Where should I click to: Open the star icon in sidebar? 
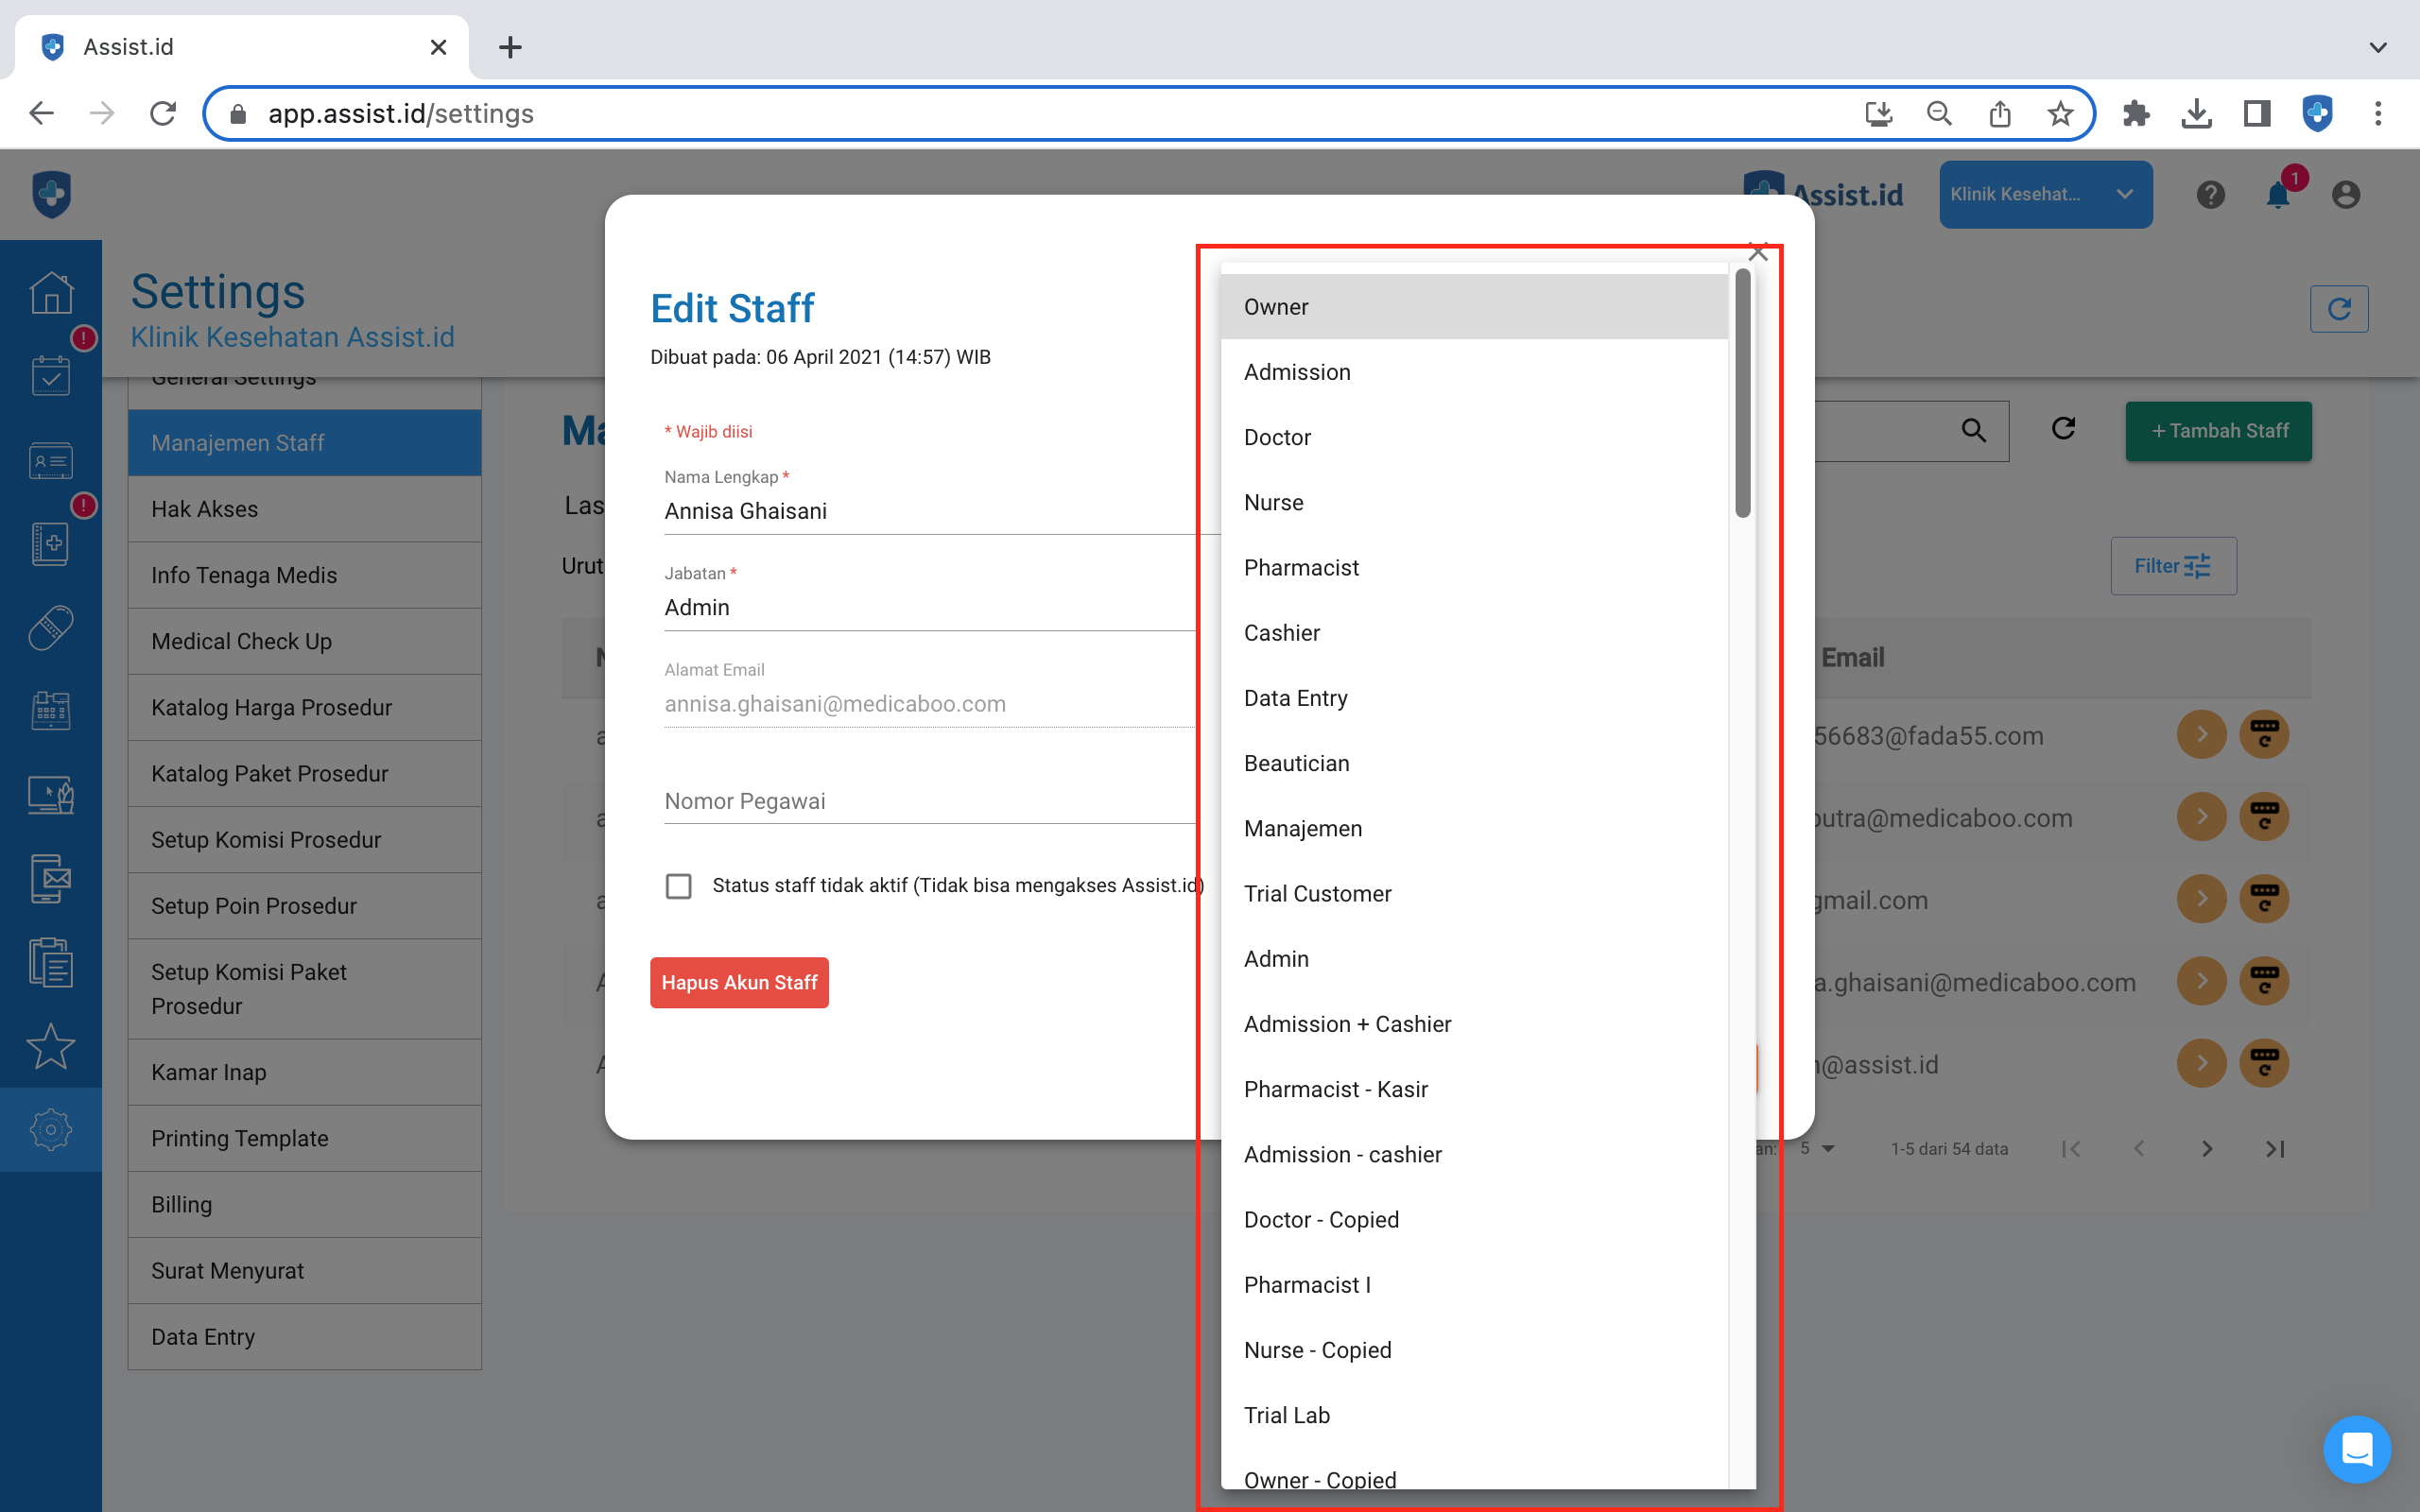tap(50, 1047)
